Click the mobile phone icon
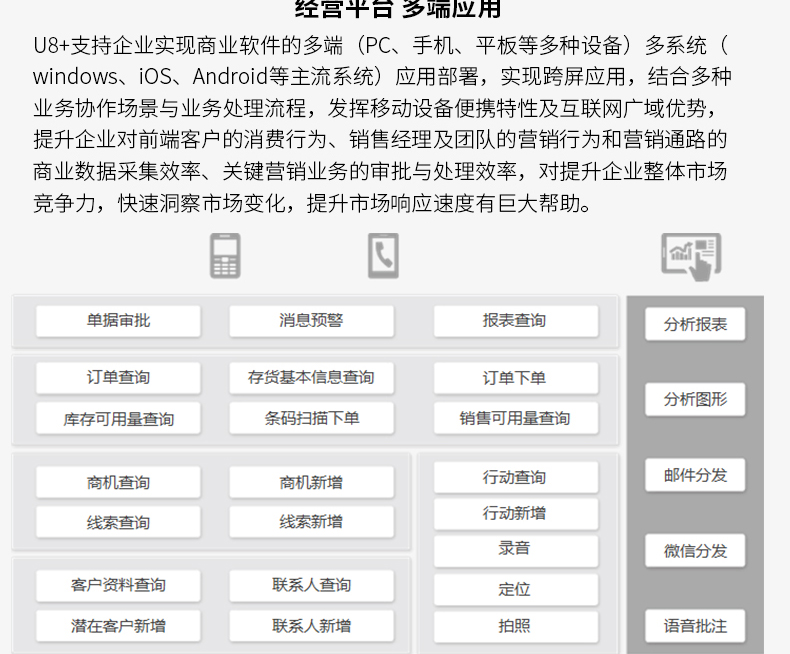The image size is (790, 654). 225,255
